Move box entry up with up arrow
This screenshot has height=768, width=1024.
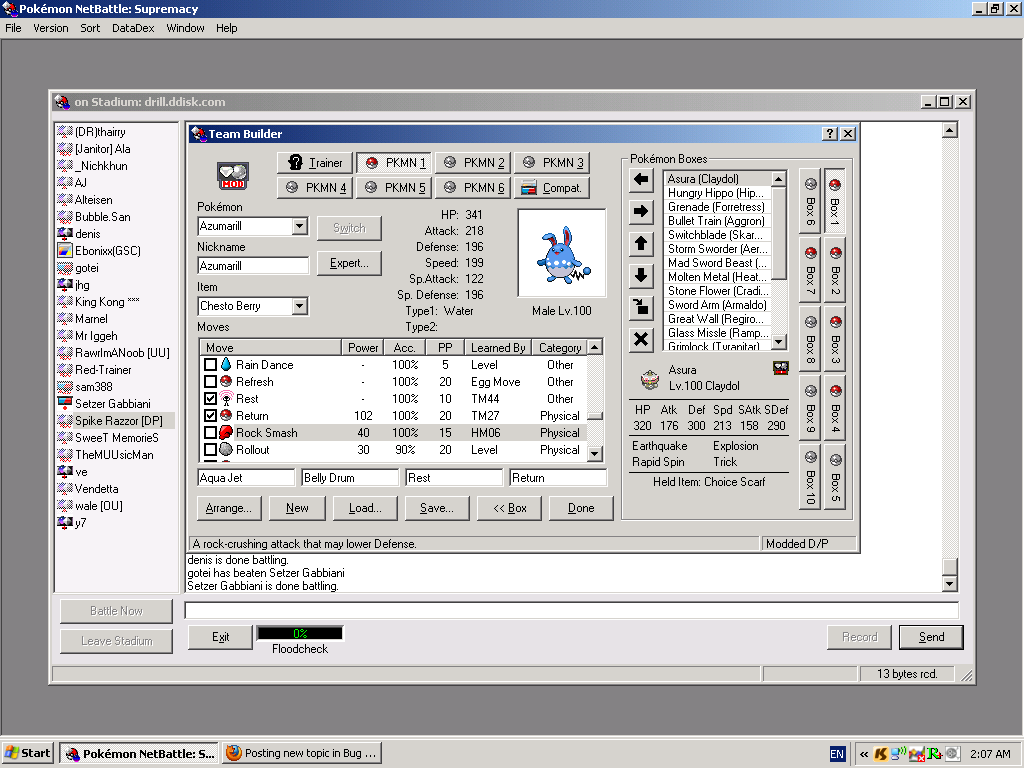[642, 244]
